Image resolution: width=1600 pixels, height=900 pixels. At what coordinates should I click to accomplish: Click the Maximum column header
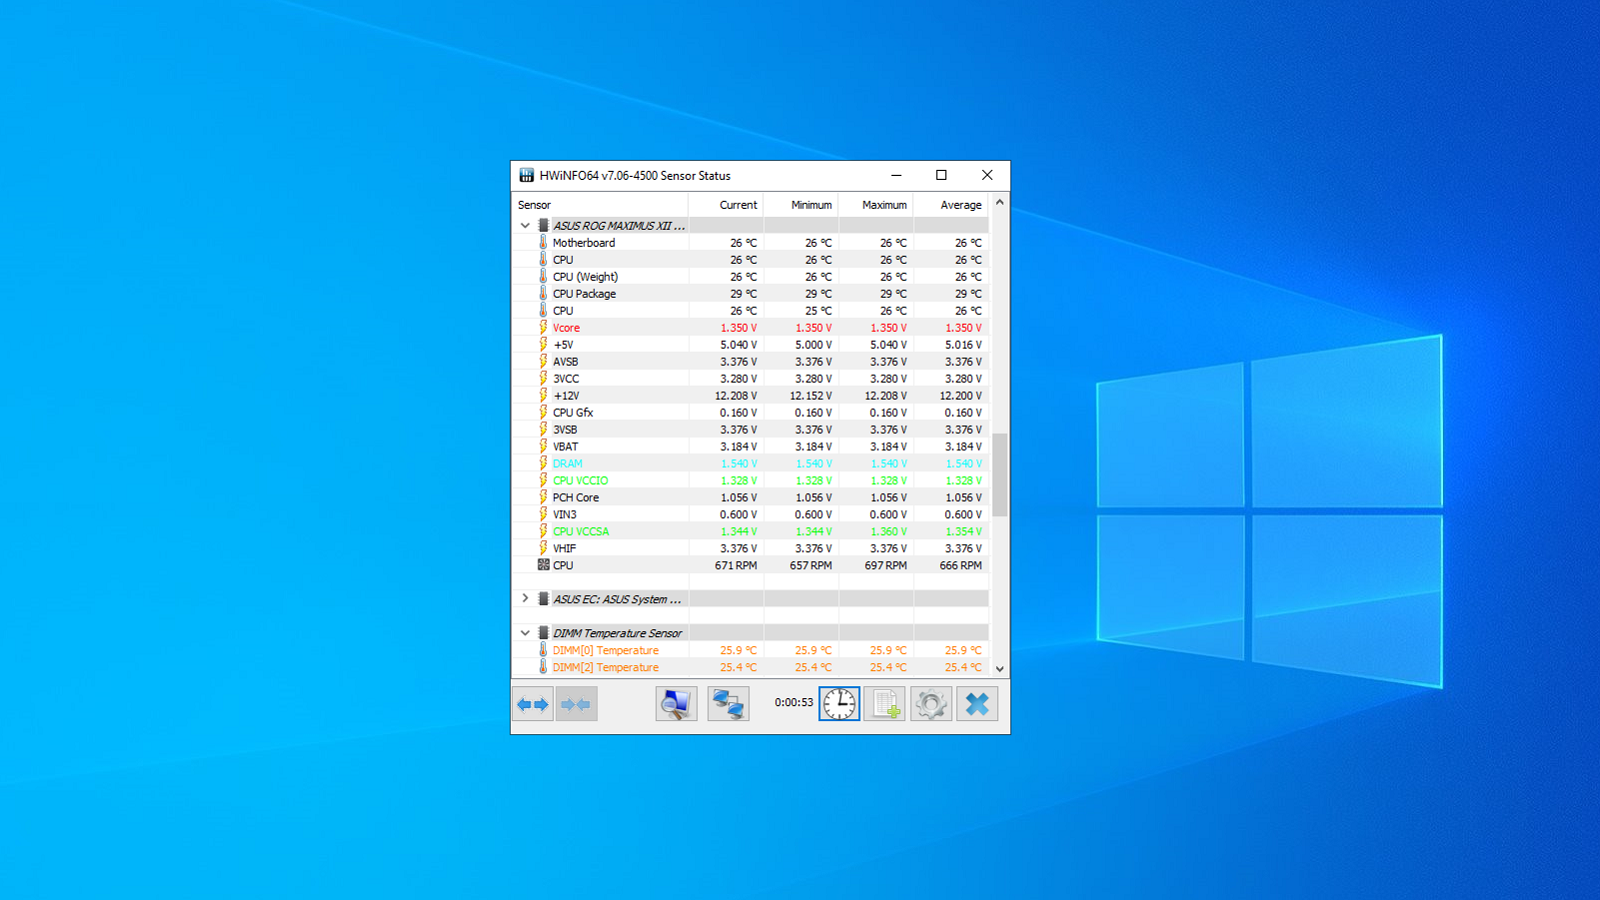click(x=876, y=205)
